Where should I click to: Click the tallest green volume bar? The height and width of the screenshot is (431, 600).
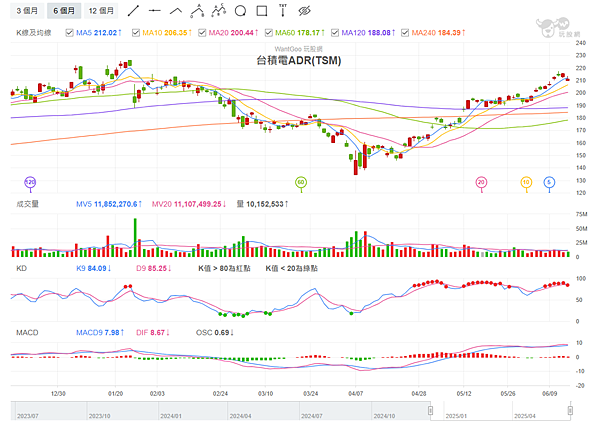coord(135,237)
